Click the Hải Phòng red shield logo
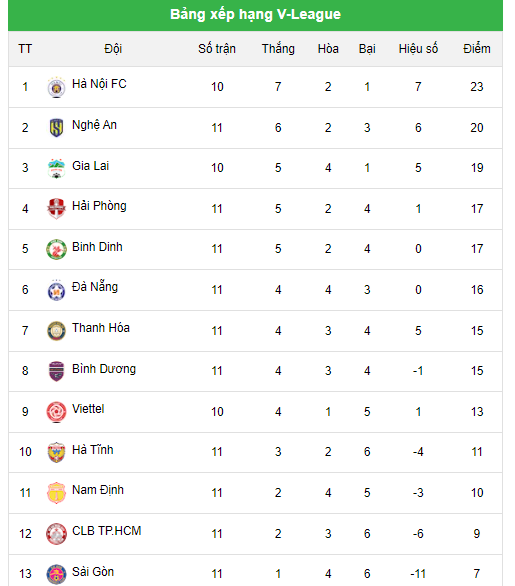This screenshot has width=515, height=586. pos(56,209)
